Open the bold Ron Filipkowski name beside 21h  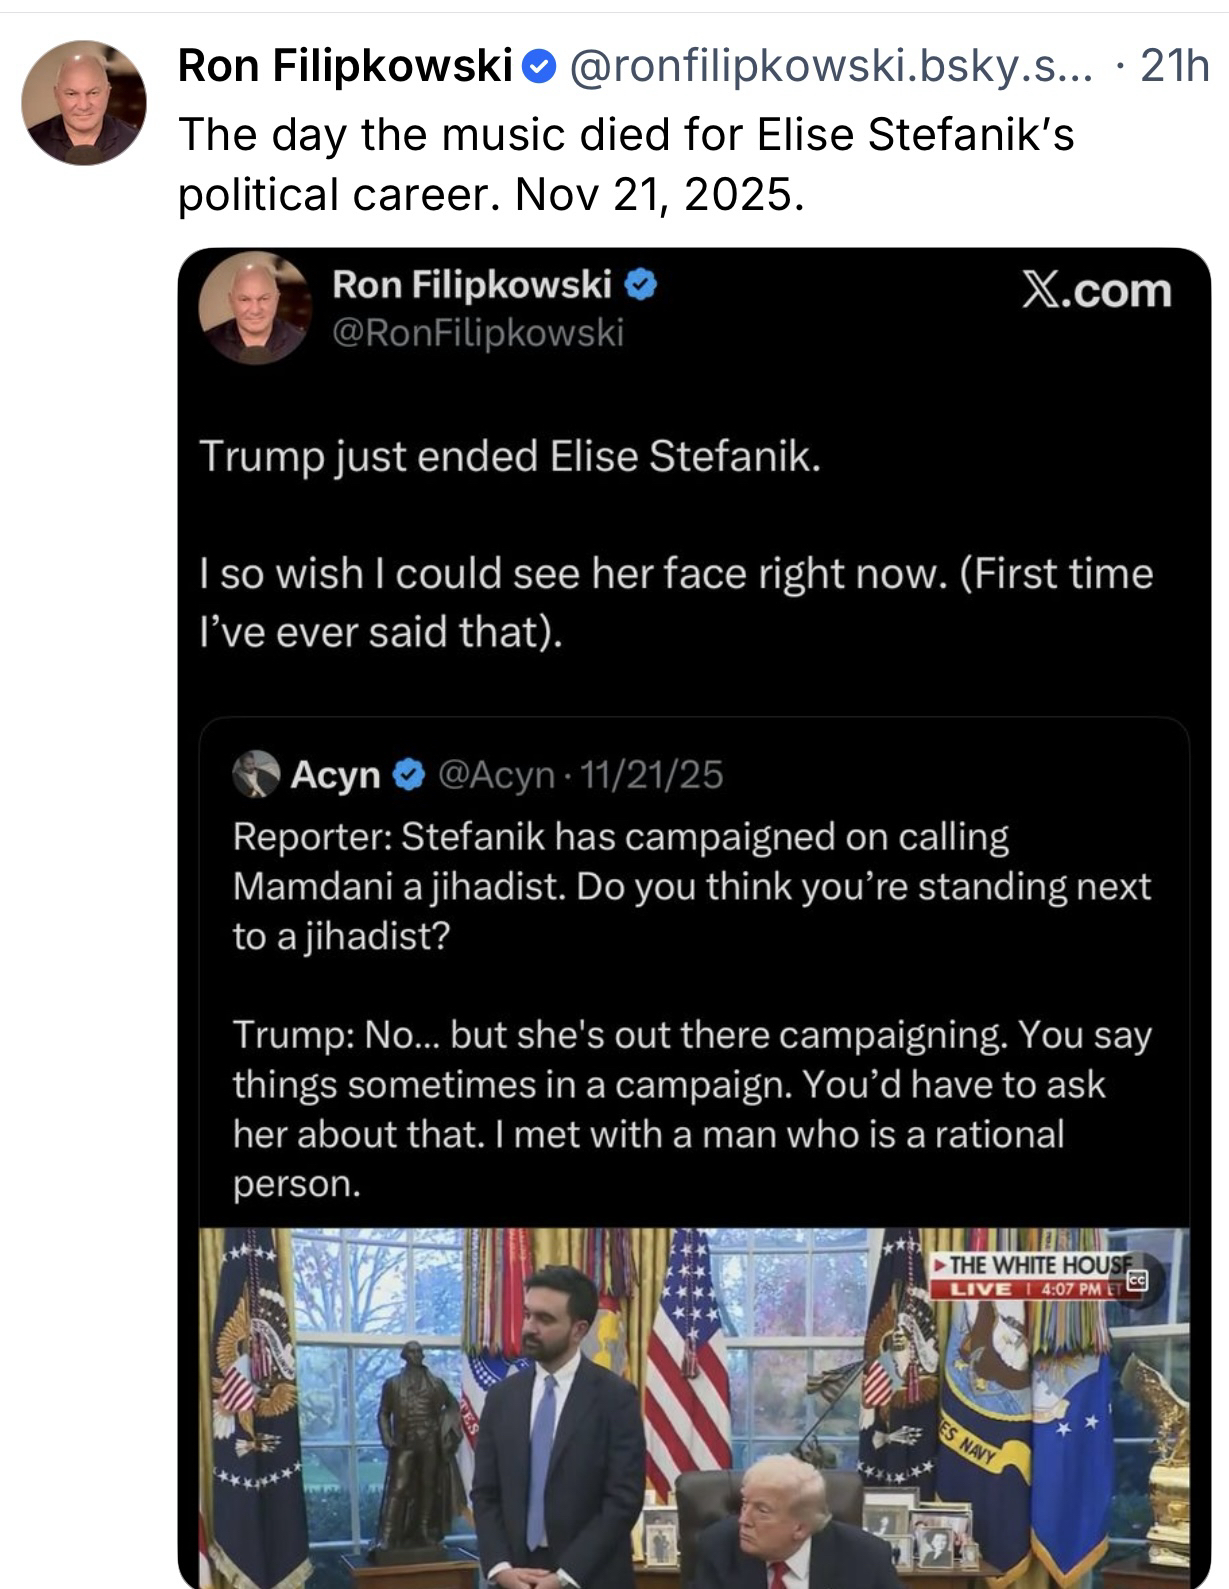tap(345, 67)
